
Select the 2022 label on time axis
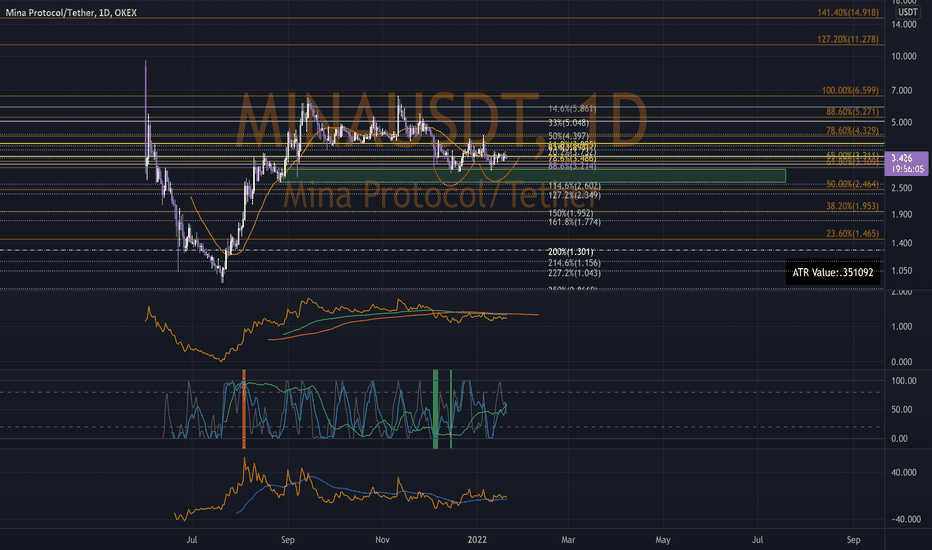click(x=477, y=540)
